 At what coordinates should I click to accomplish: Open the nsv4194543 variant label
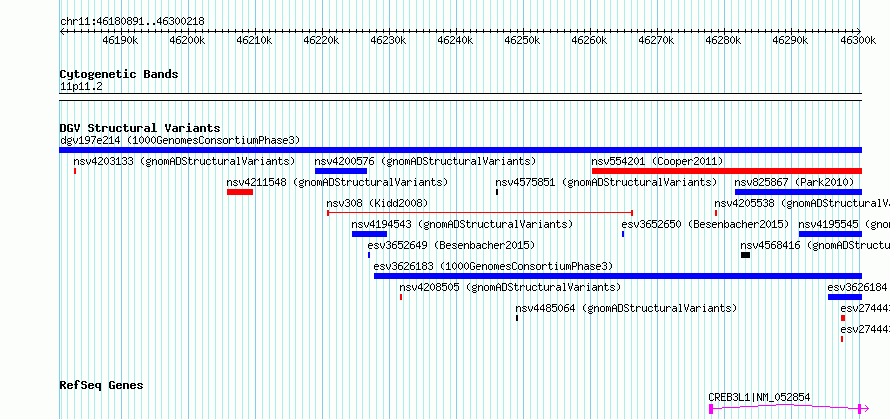[462, 224]
